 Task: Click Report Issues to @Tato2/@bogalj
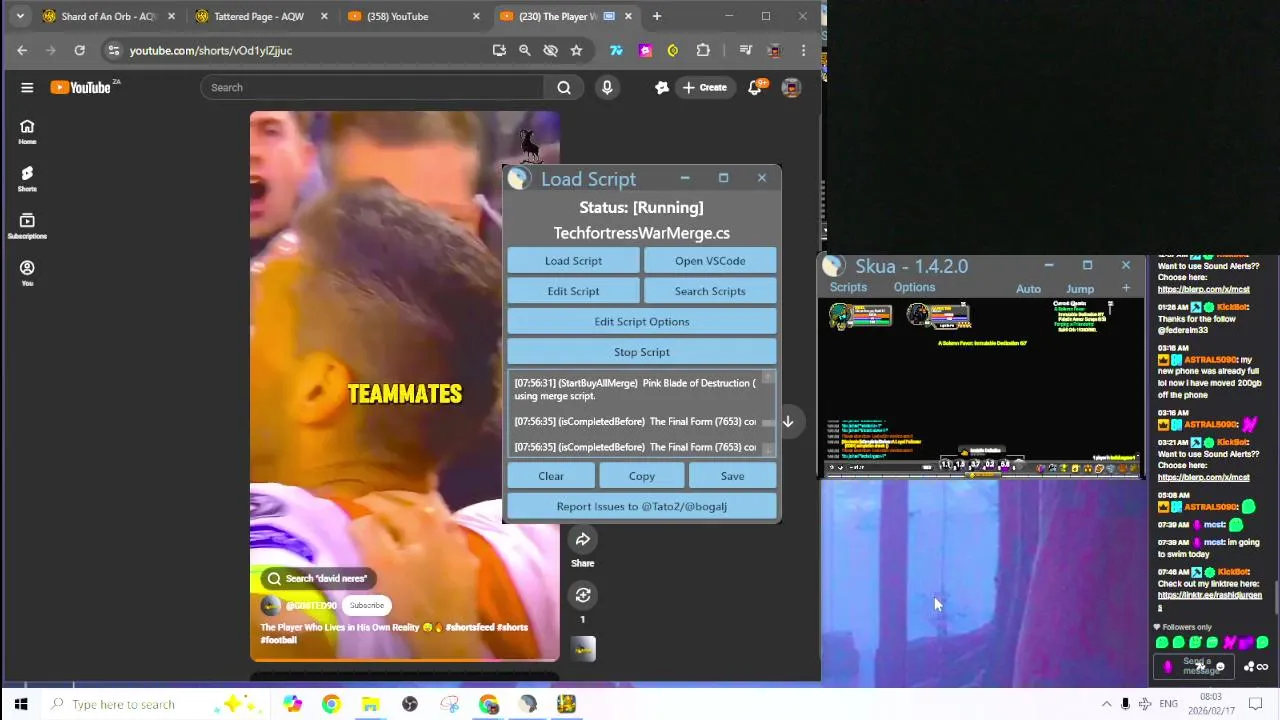(x=642, y=507)
